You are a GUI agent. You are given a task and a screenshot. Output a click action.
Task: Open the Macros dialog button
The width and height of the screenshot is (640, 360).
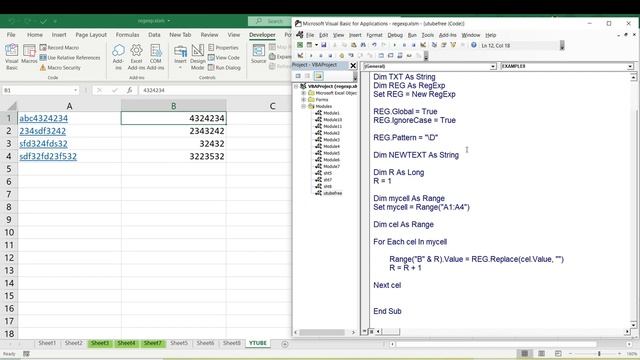(x=29, y=54)
